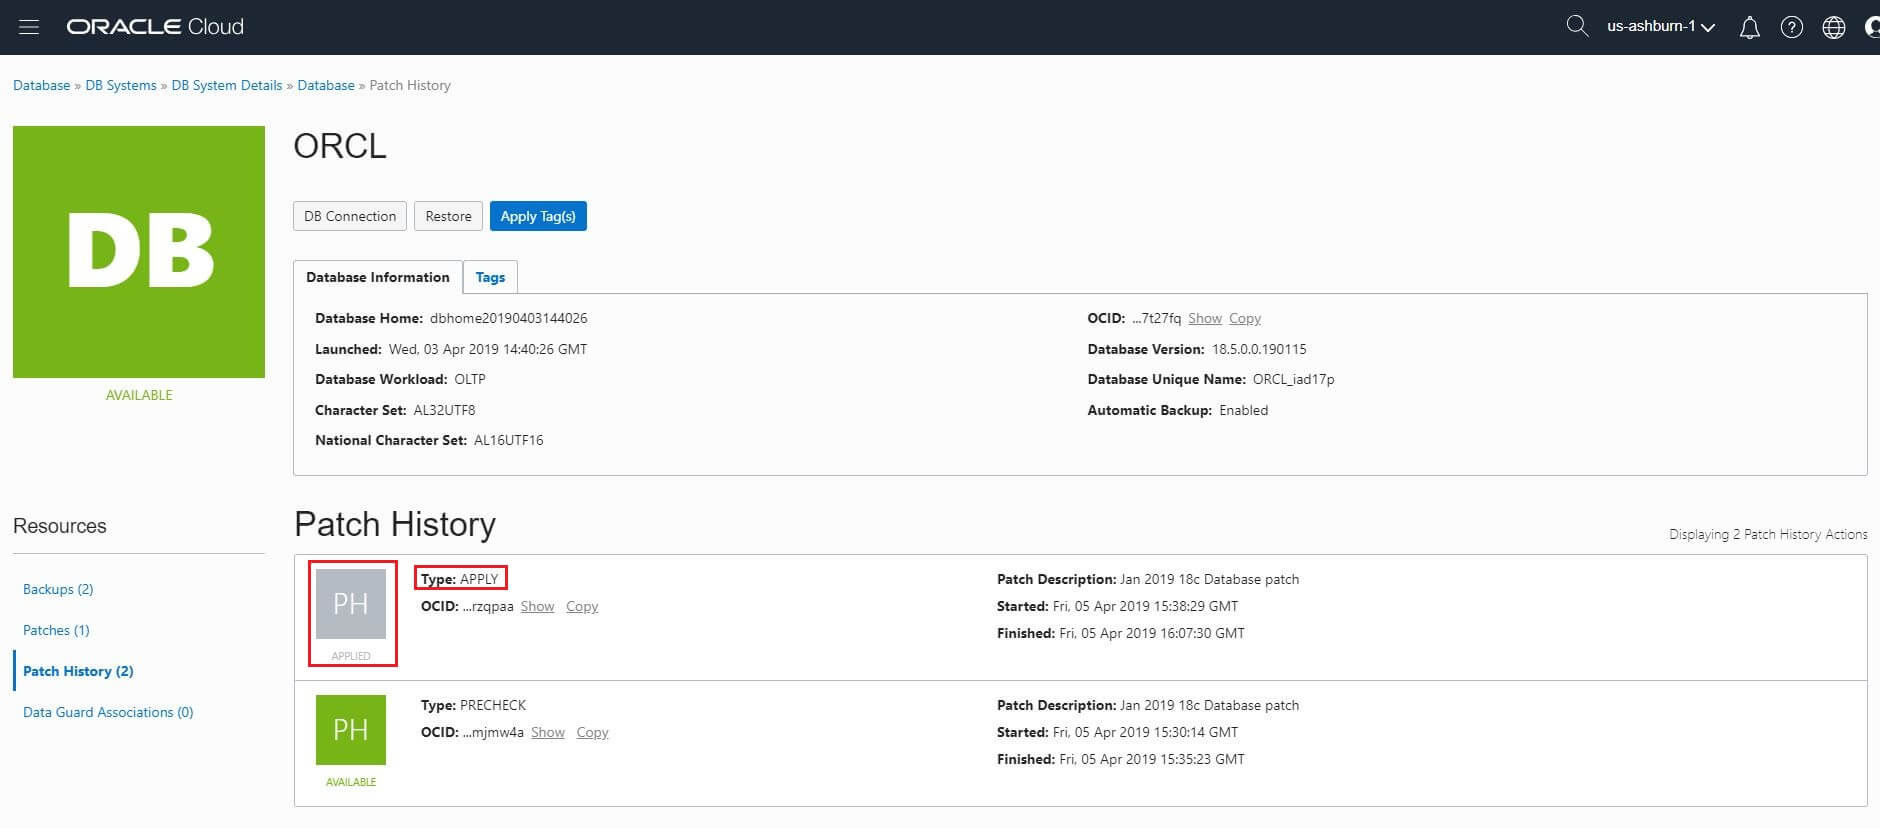Click the AVAILABLE status under DB icon
Viewport: 1880px width, 828px height.
[x=139, y=395]
